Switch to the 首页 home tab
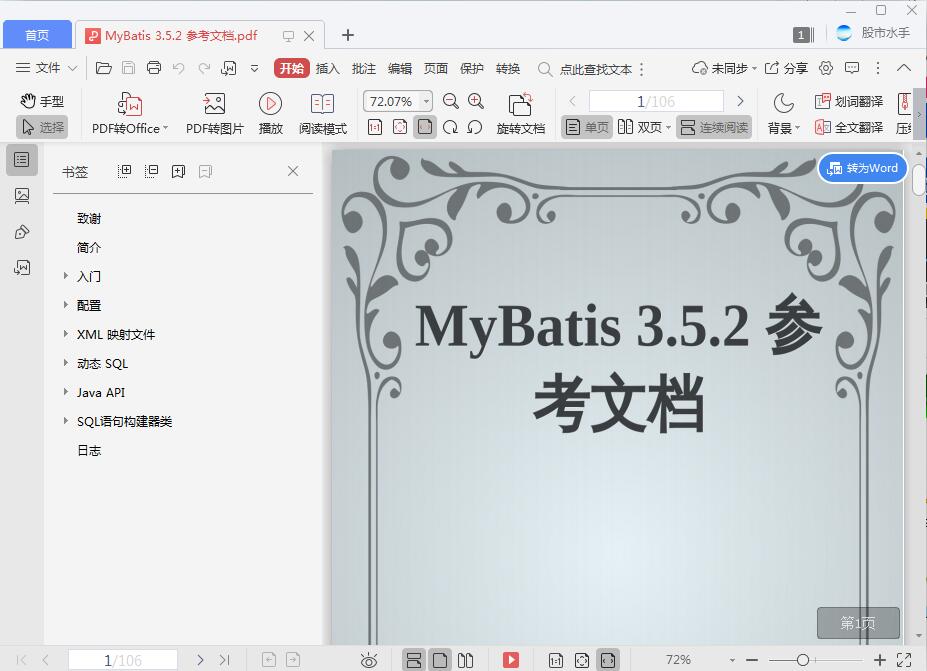The height and width of the screenshot is (671, 927). pos(37,35)
